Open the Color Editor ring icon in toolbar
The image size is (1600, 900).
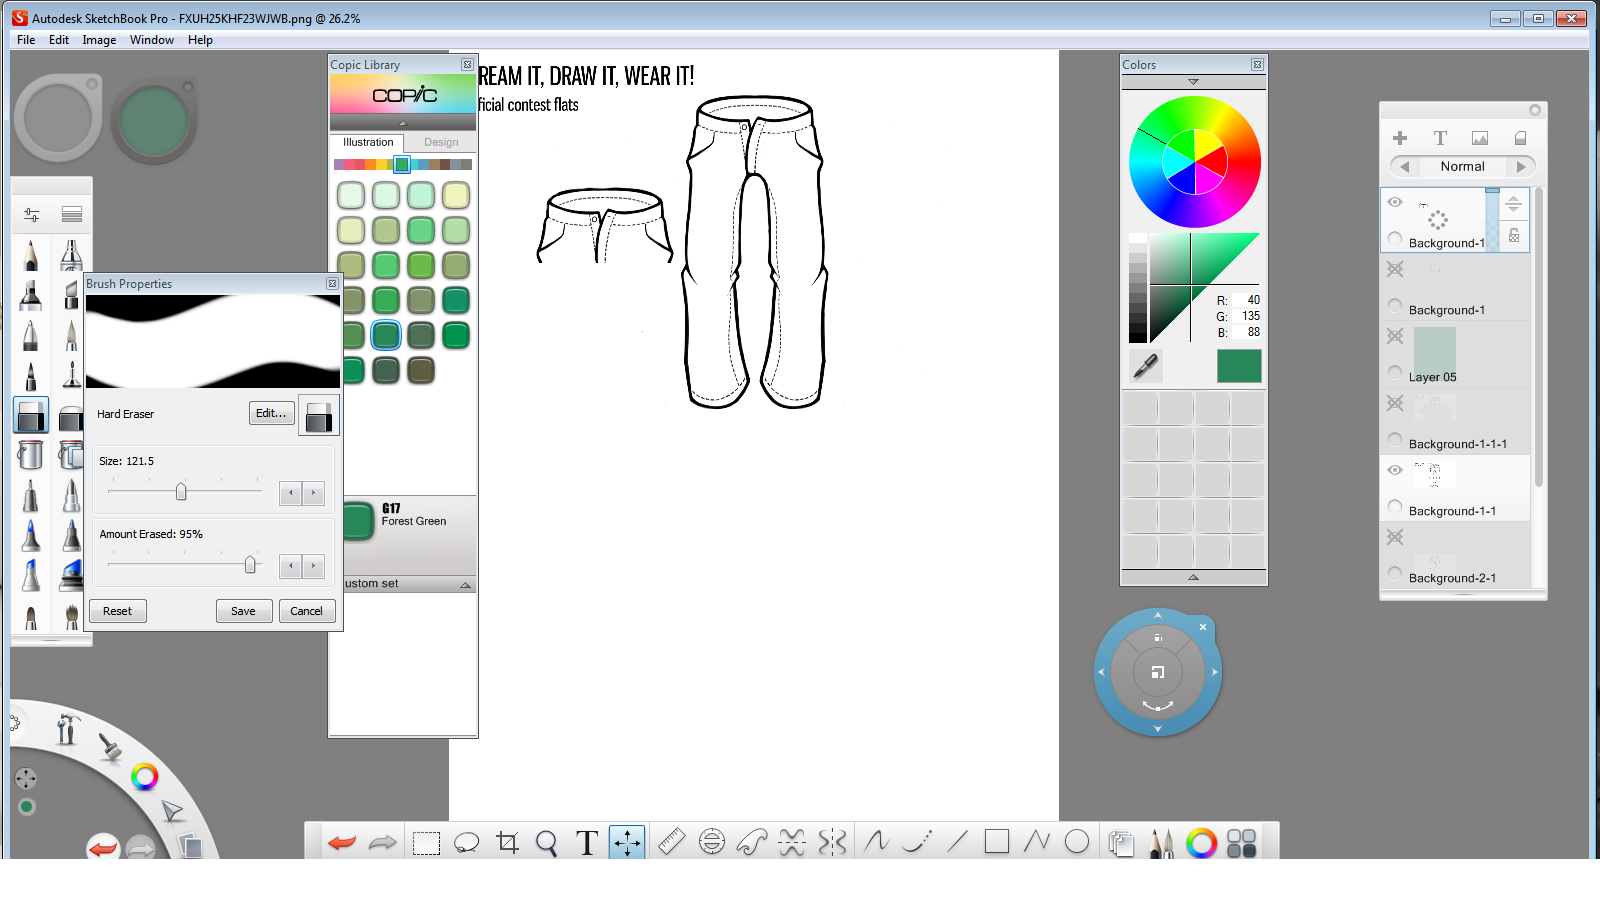(x=1201, y=843)
